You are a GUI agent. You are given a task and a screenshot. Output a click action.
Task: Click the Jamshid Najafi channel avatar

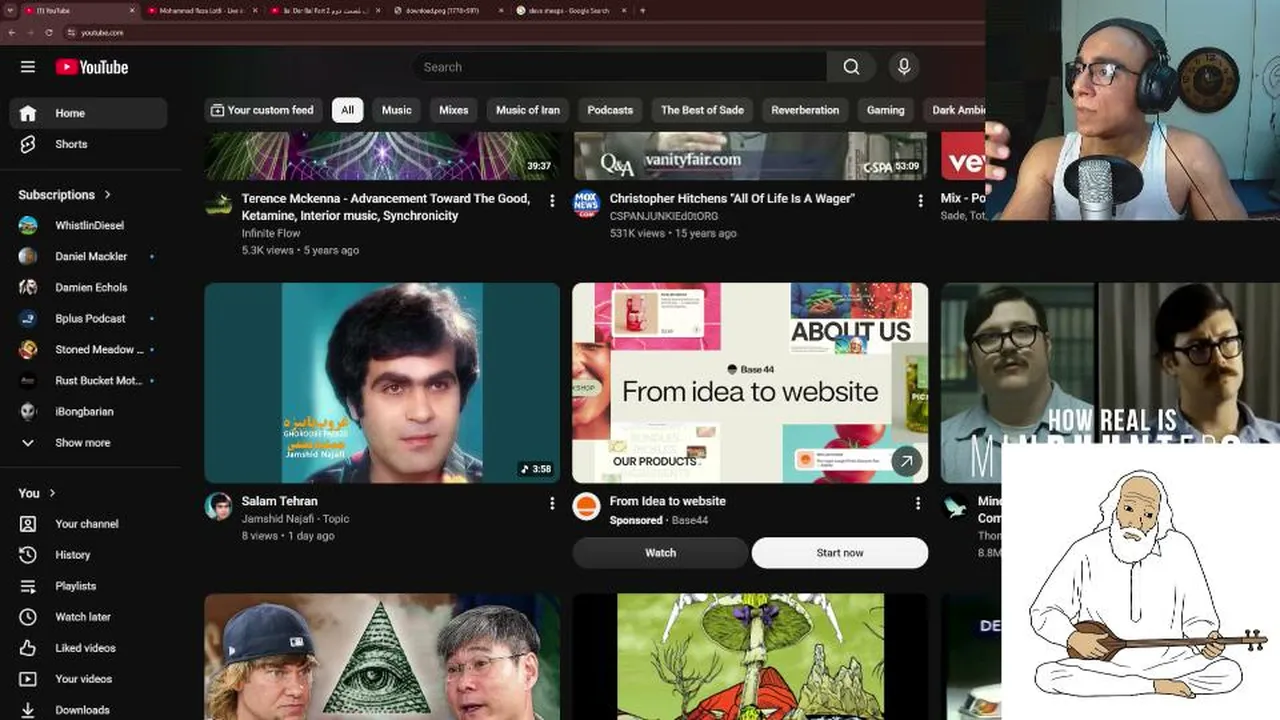click(218, 506)
